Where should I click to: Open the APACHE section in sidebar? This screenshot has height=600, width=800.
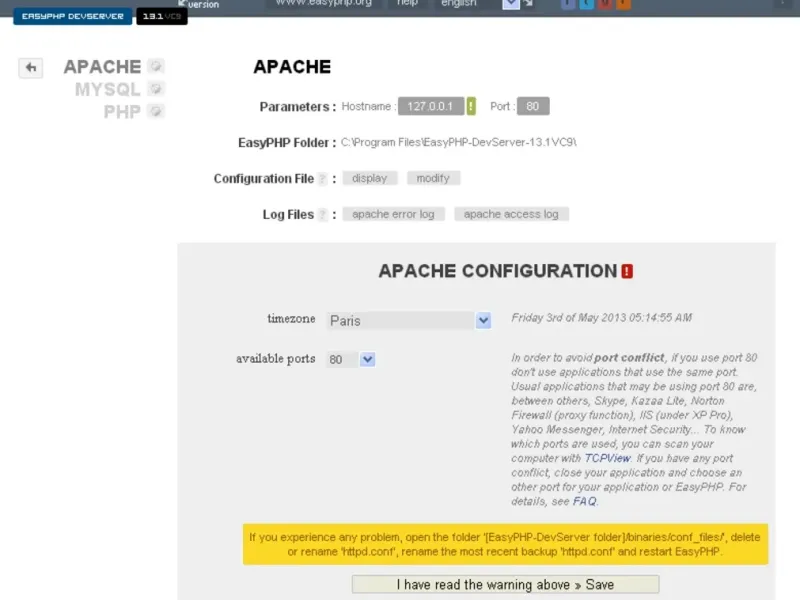pyautogui.click(x=102, y=67)
